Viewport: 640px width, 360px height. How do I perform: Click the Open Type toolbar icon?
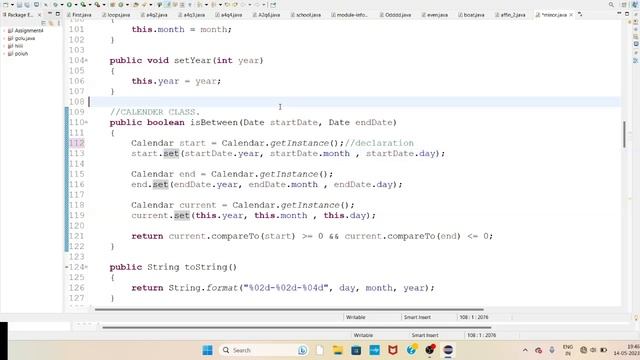point(136,5)
